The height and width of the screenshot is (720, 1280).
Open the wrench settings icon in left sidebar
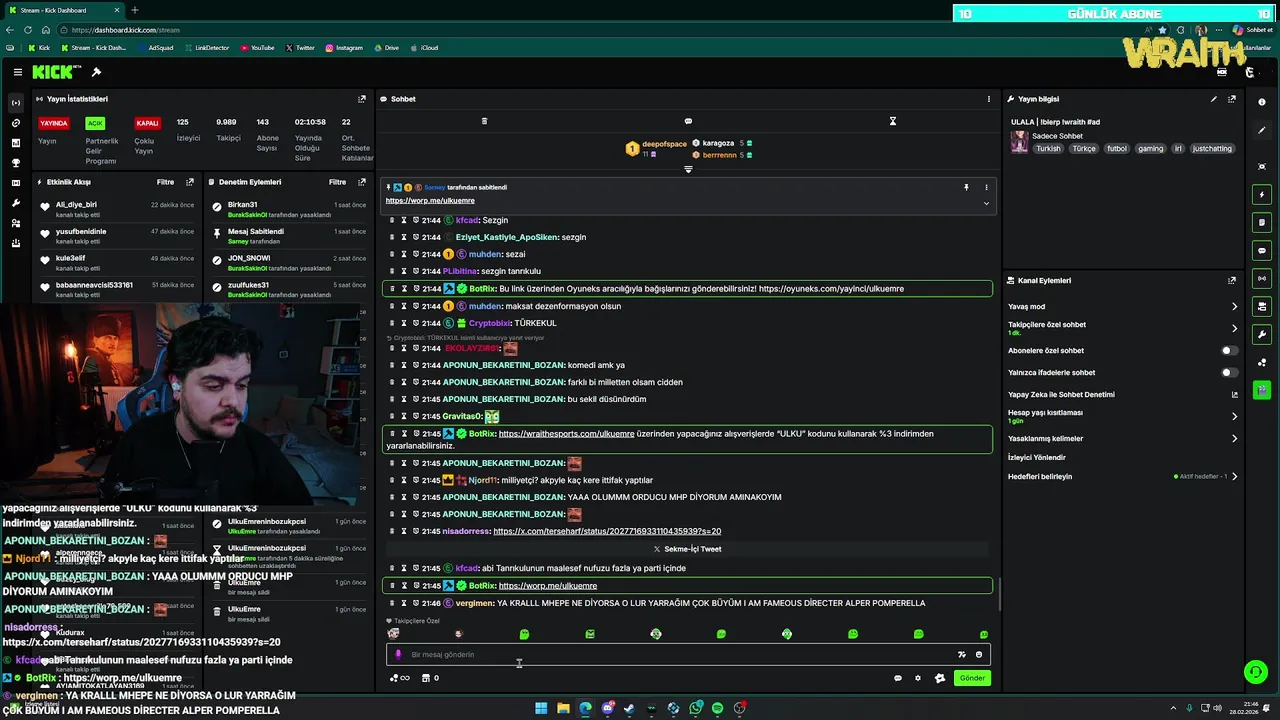point(15,203)
